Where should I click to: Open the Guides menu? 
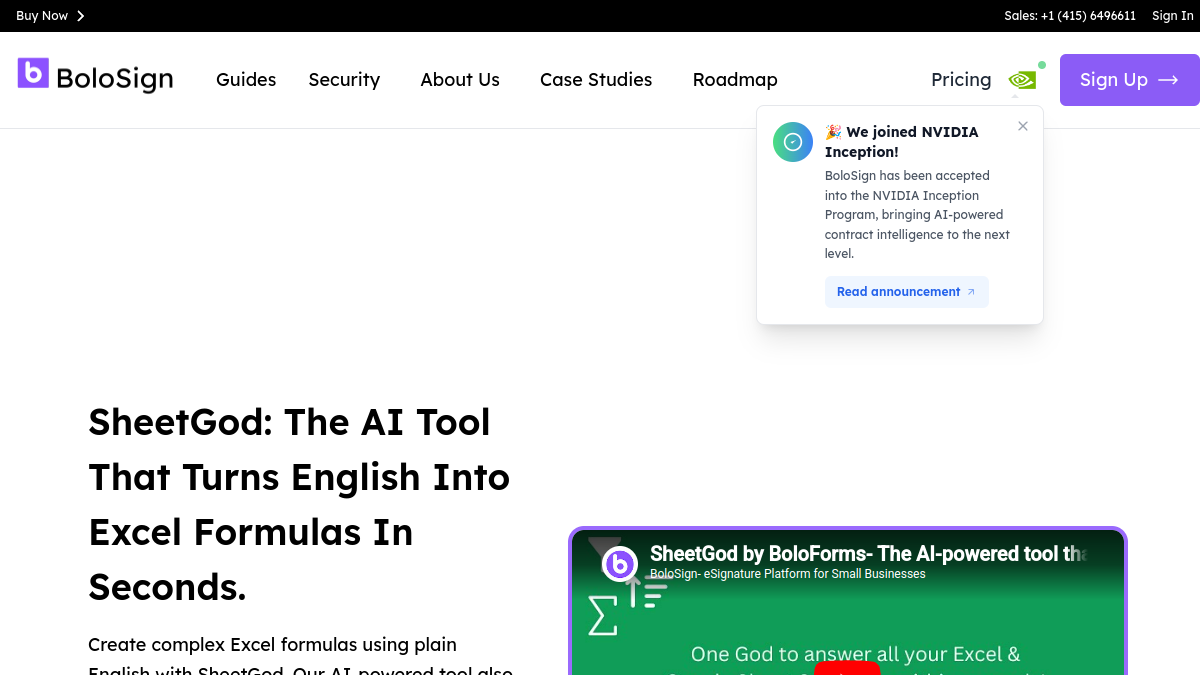[x=246, y=80]
